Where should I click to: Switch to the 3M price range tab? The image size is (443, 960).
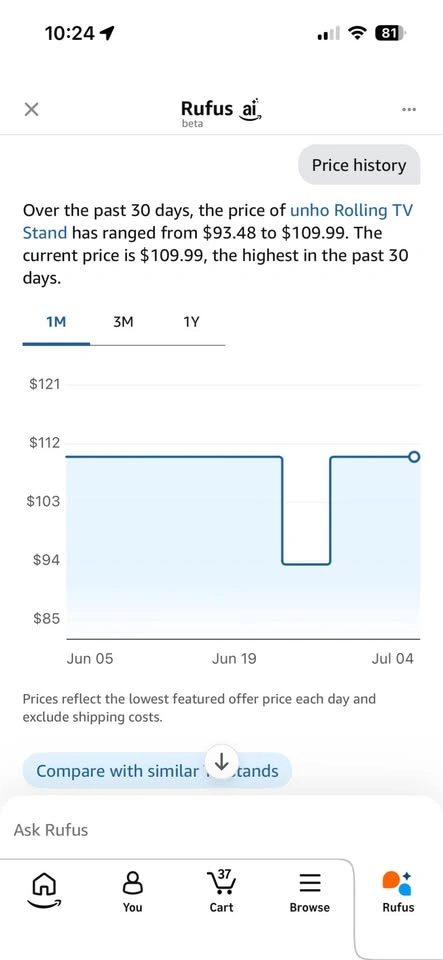[123, 323]
